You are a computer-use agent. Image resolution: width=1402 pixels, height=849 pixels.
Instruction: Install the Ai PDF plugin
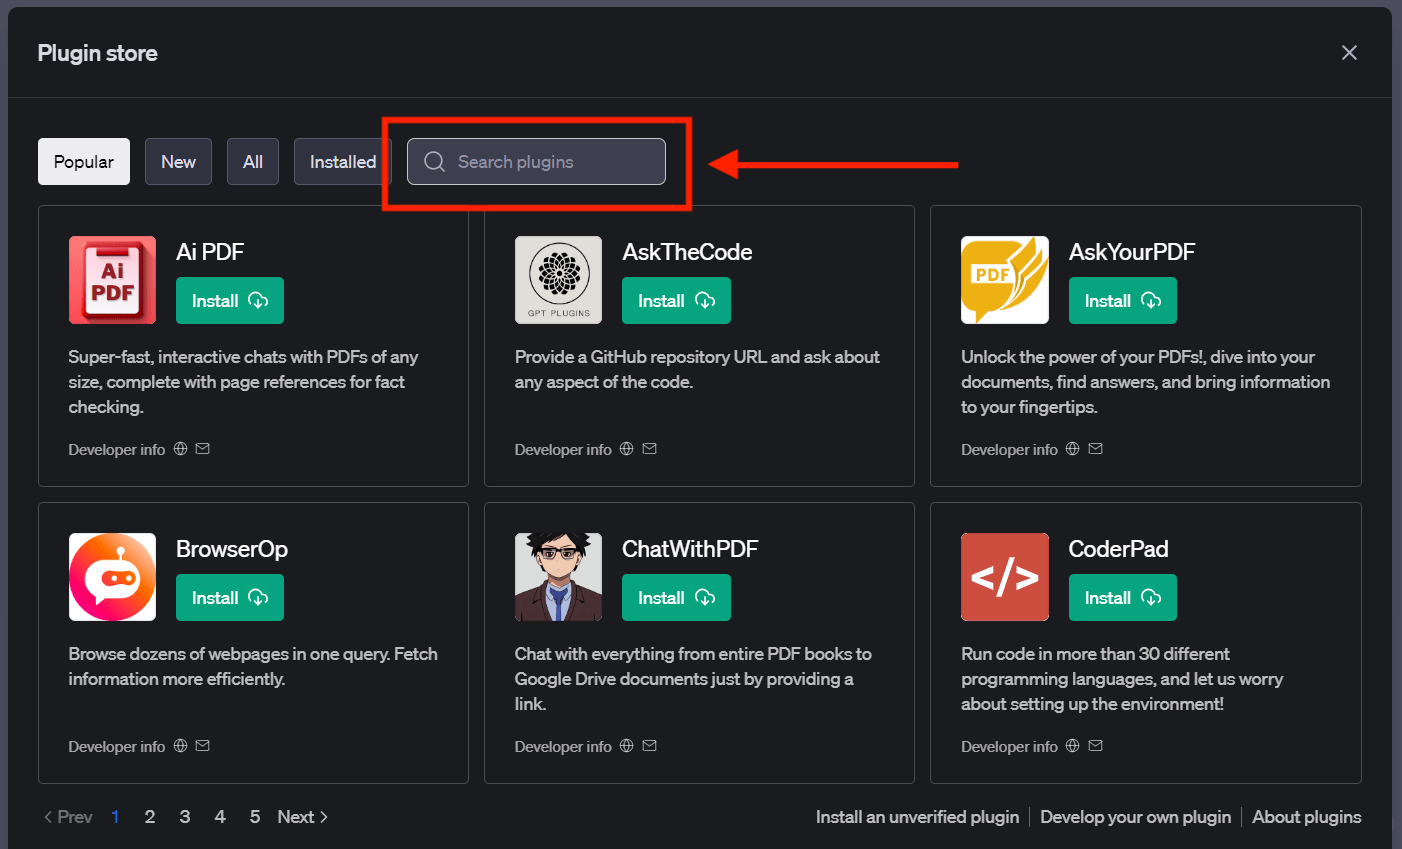pyautogui.click(x=230, y=301)
